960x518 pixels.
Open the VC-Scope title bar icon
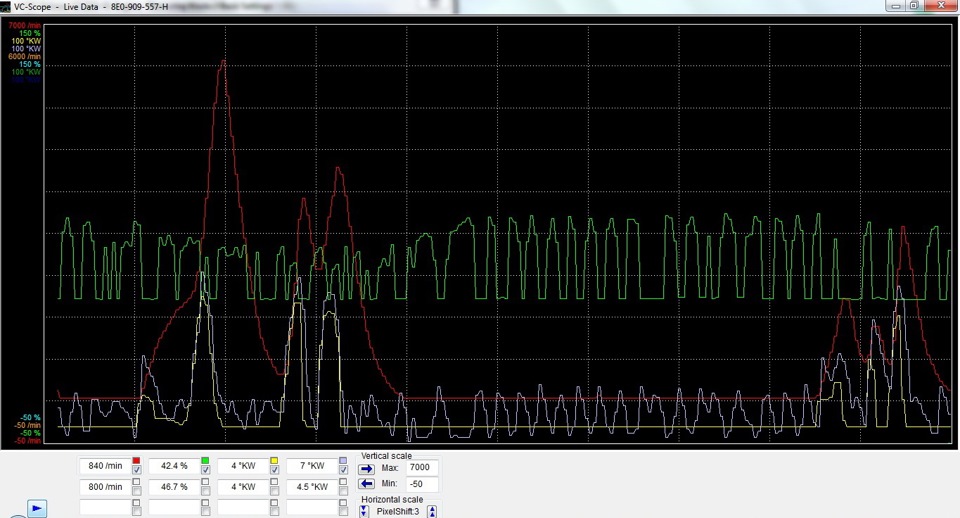(6, 7)
